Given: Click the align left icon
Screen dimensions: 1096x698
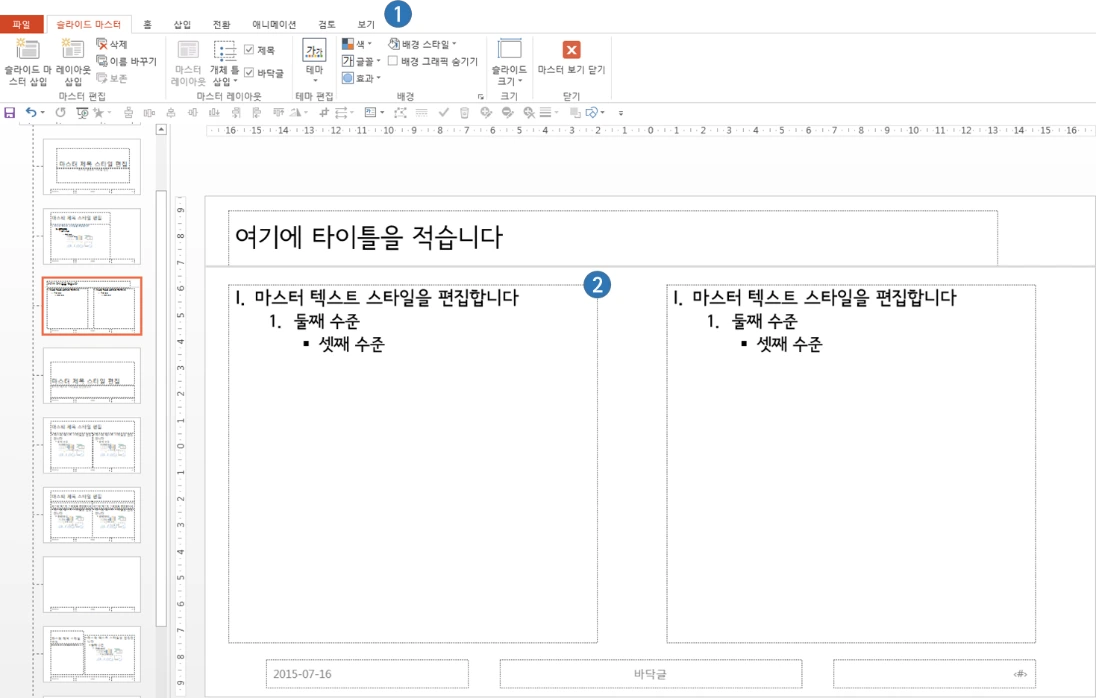Looking at the screenshot, I should pos(257,112).
